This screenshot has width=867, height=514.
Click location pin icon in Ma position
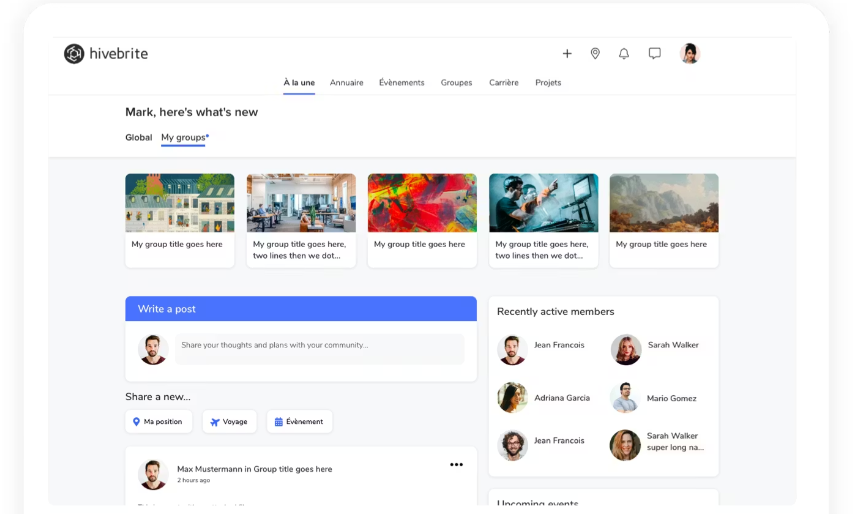click(137, 422)
